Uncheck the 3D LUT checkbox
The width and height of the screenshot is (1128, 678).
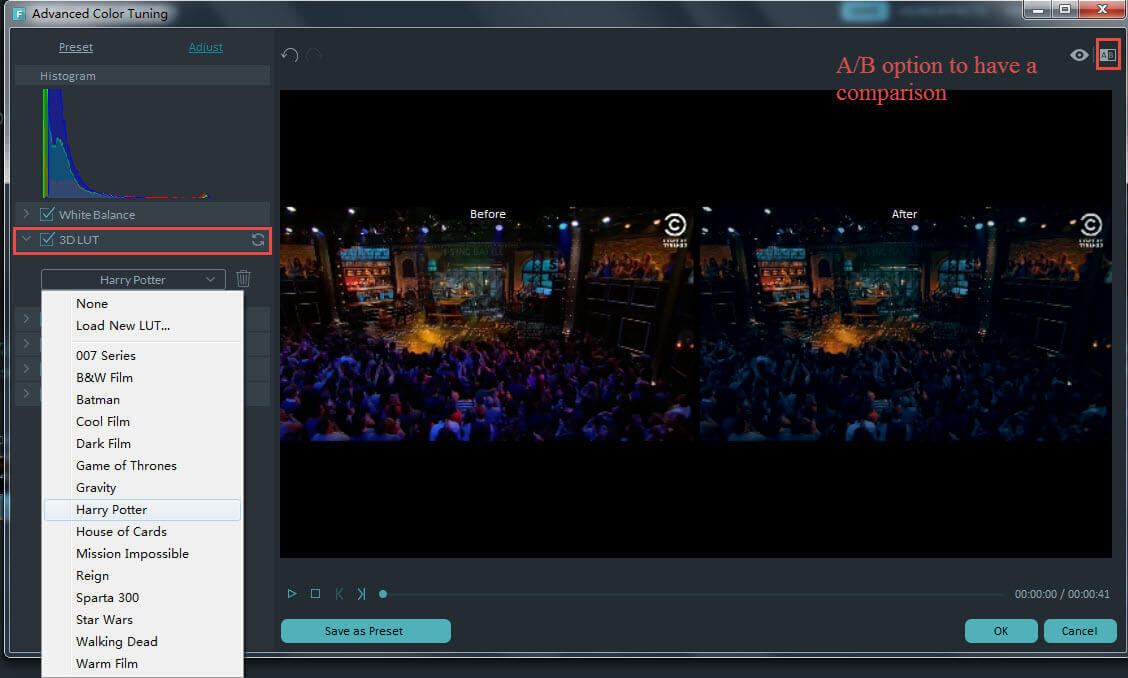coord(46,240)
